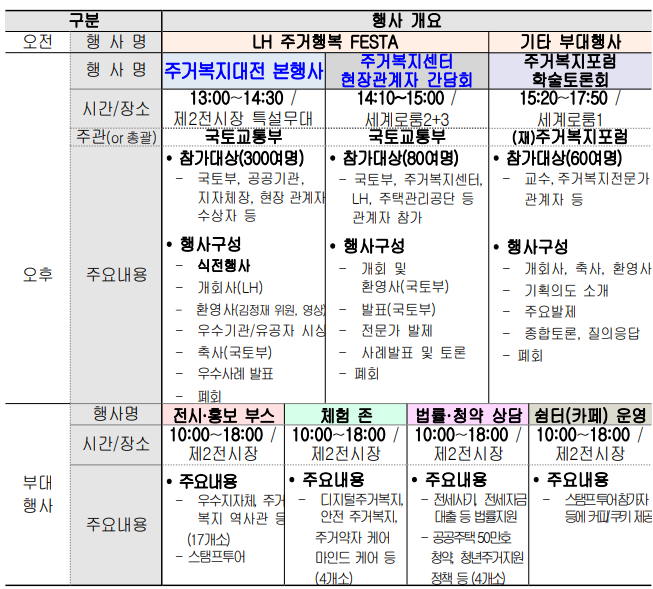Click '전문가 발제' item
Screen dimensions: 653x589
397,331
